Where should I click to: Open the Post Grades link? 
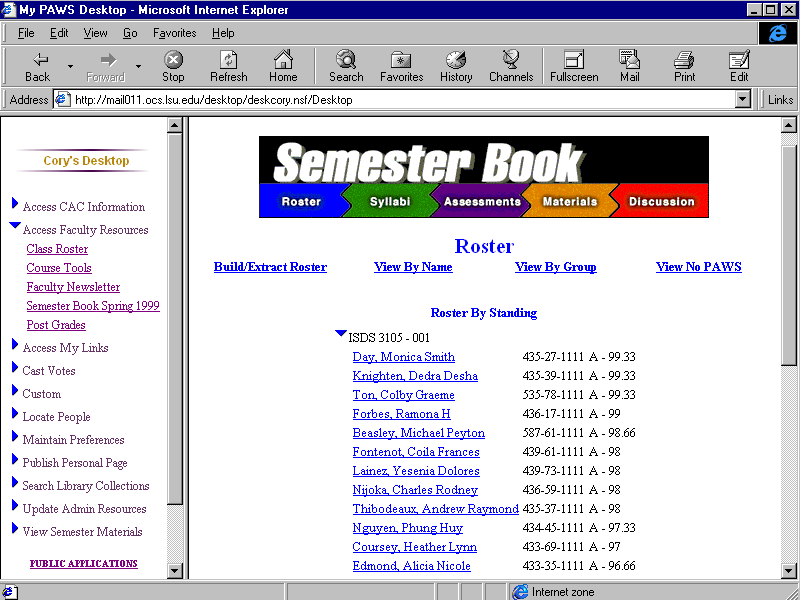[56, 324]
